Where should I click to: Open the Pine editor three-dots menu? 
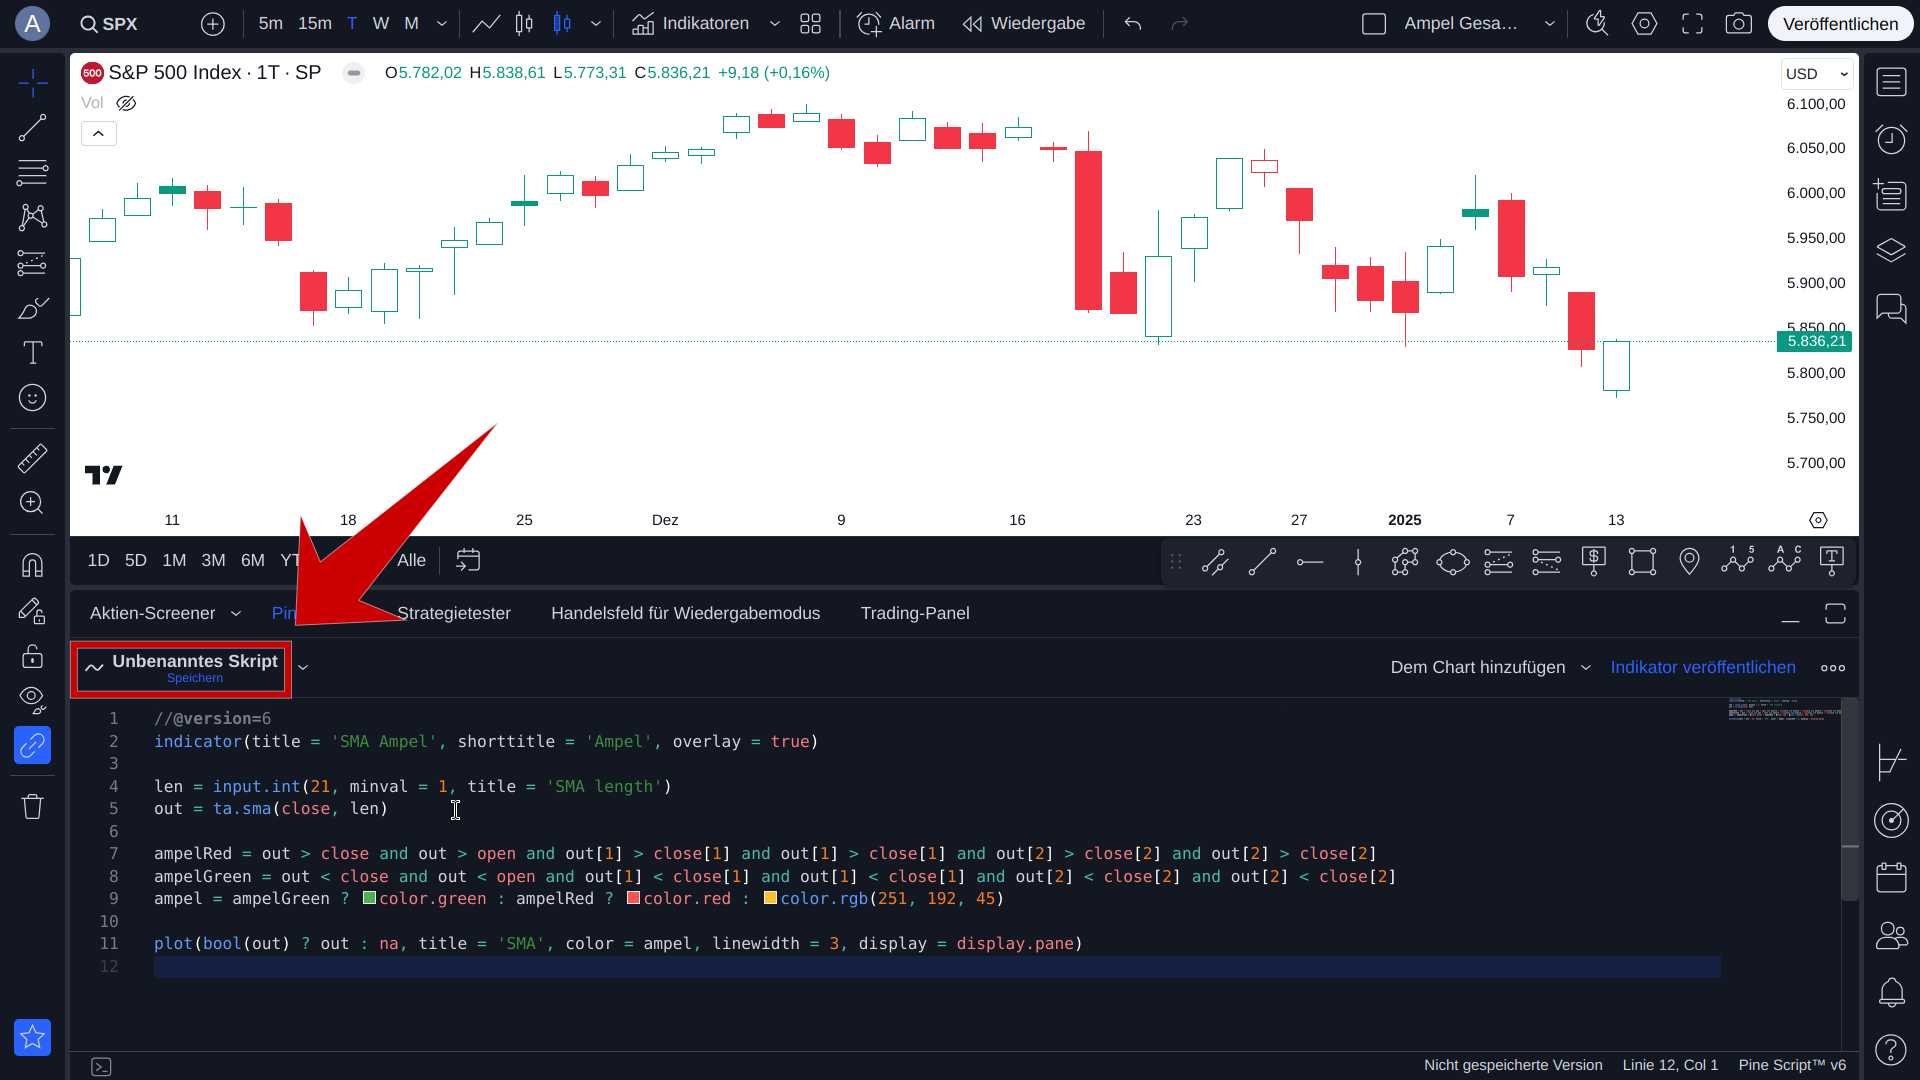pyautogui.click(x=1833, y=667)
